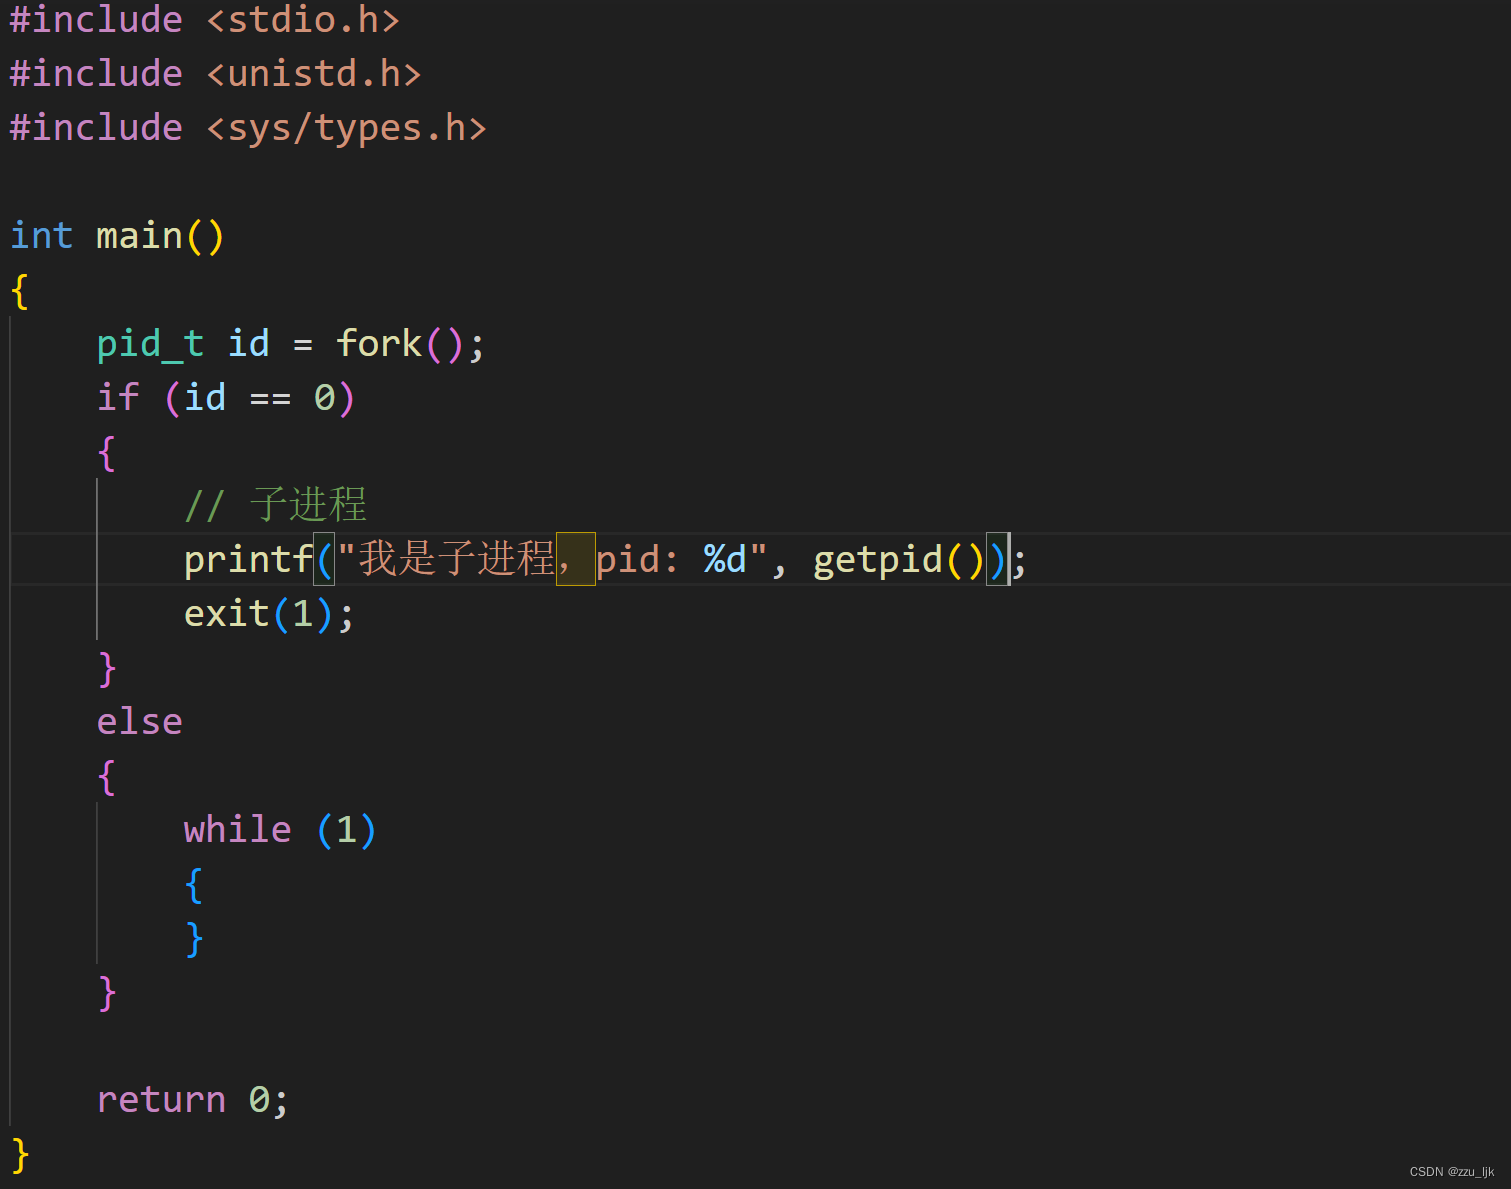1511x1189 pixels.
Task: Click the 'fork' function call
Action: tap(379, 344)
